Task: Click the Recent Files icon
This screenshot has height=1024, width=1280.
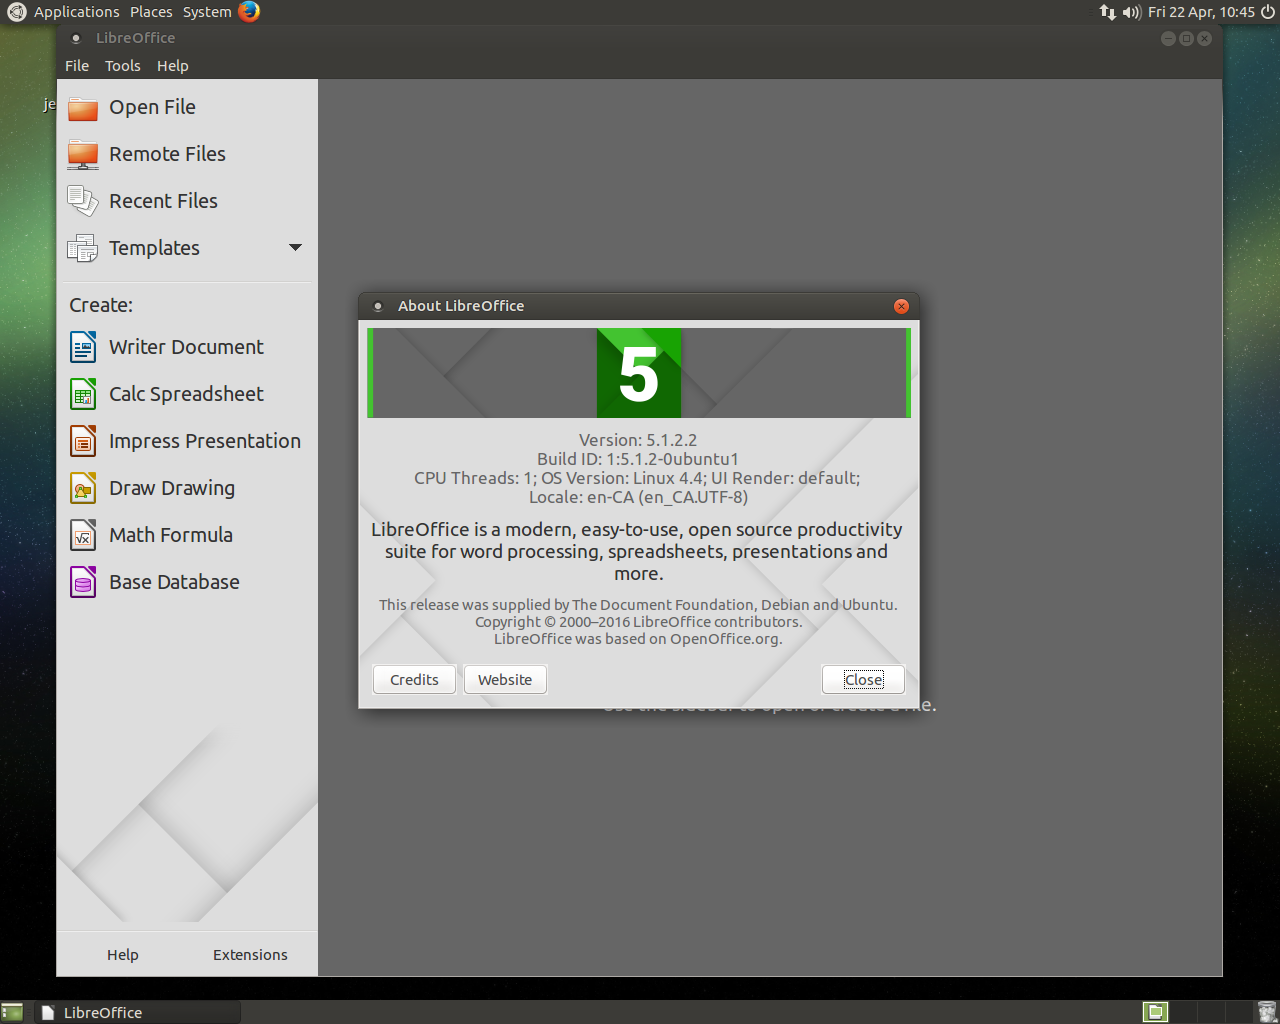Action: point(83,201)
